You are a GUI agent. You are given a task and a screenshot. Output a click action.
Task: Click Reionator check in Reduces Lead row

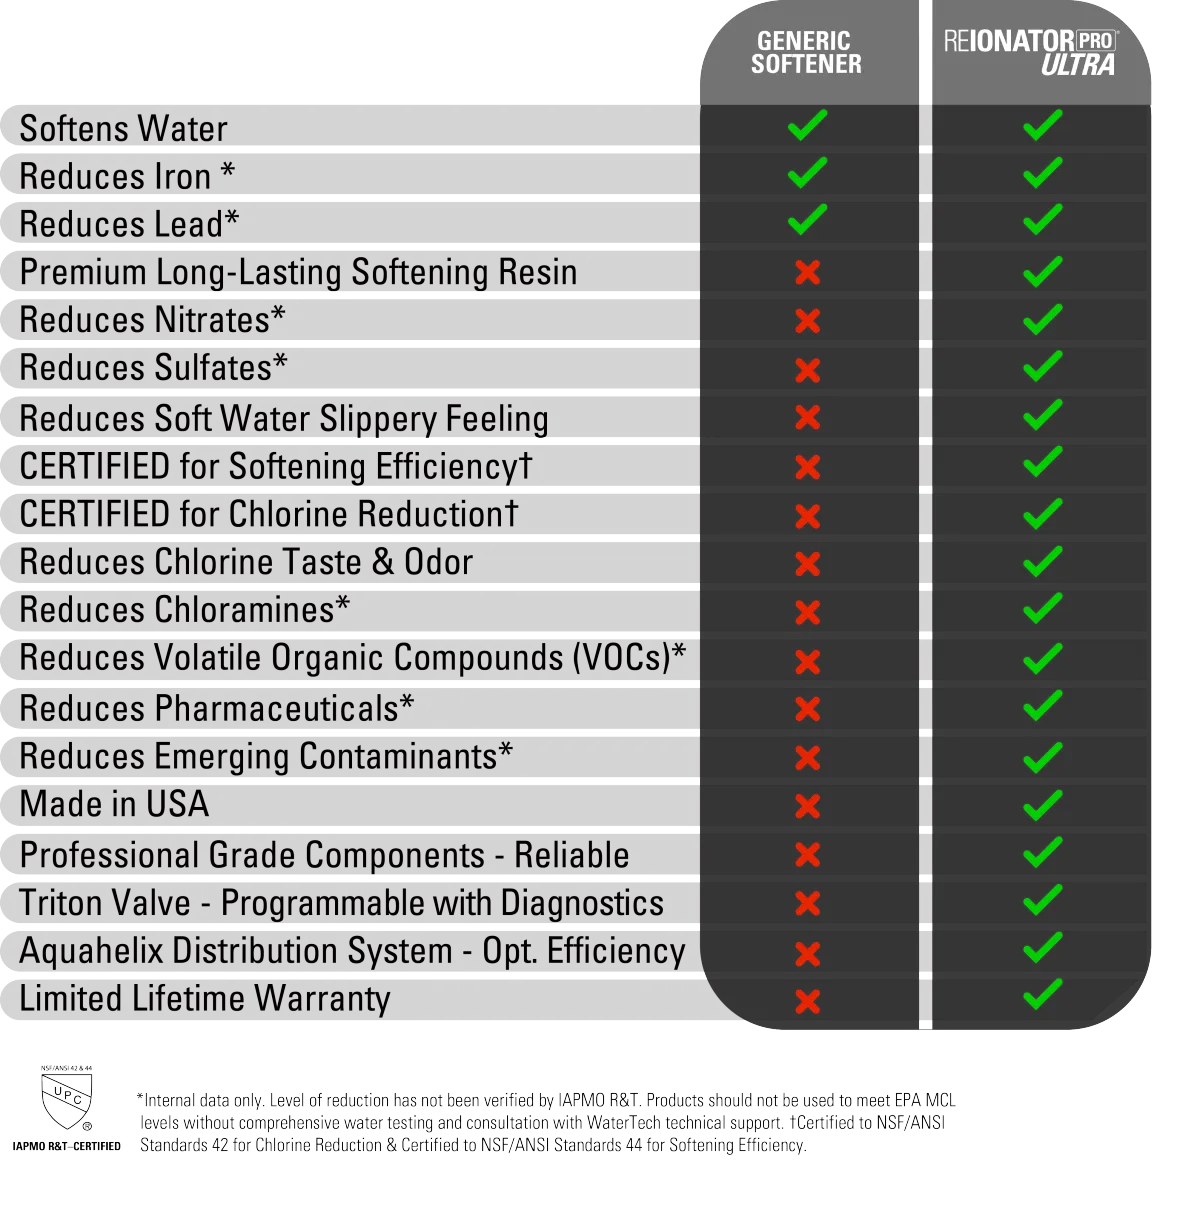(x=1043, y=219)
